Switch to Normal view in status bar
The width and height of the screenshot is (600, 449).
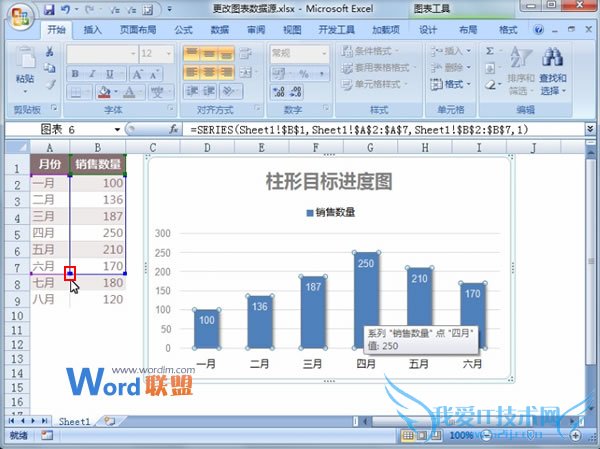coord(408,435)
